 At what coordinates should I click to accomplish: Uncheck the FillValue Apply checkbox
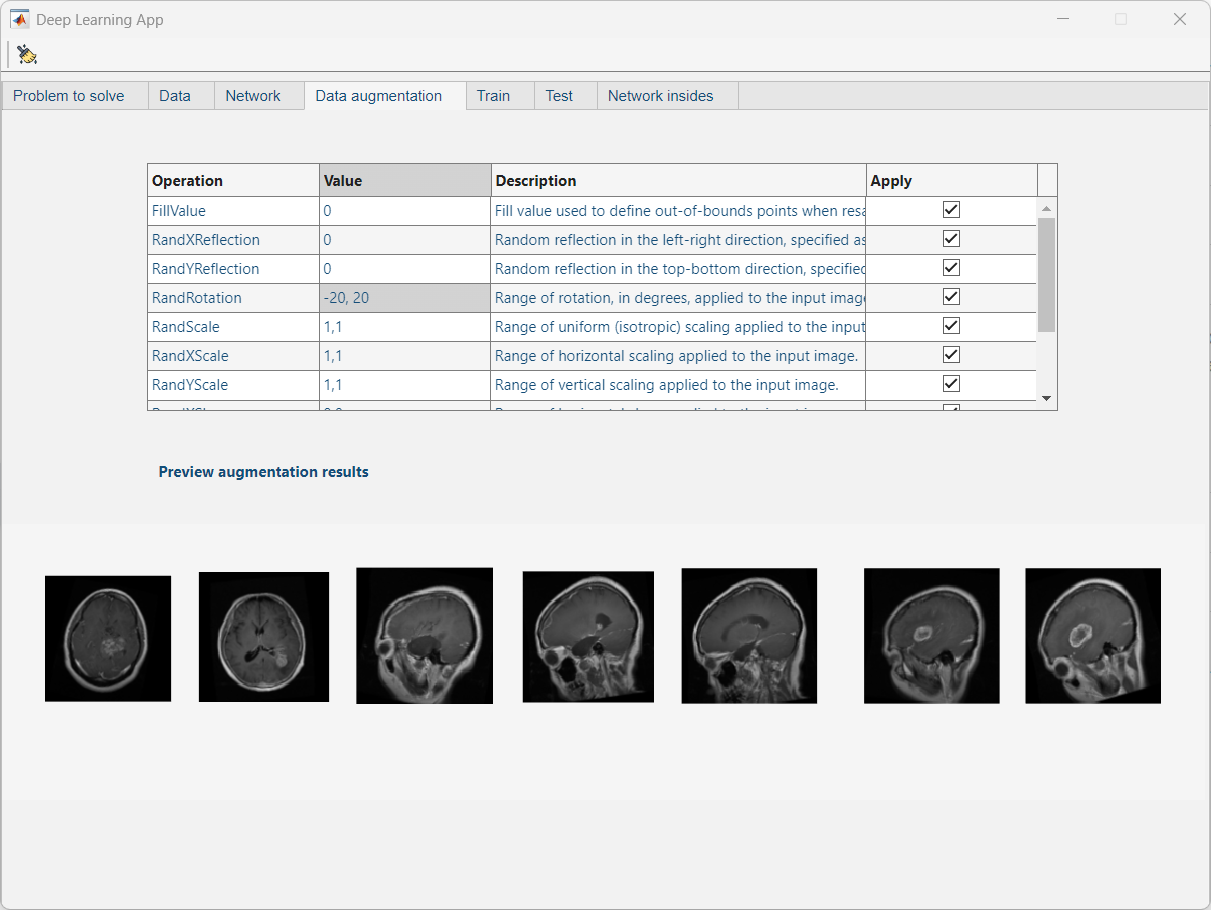pyautogui.click(x=951, y=210)
